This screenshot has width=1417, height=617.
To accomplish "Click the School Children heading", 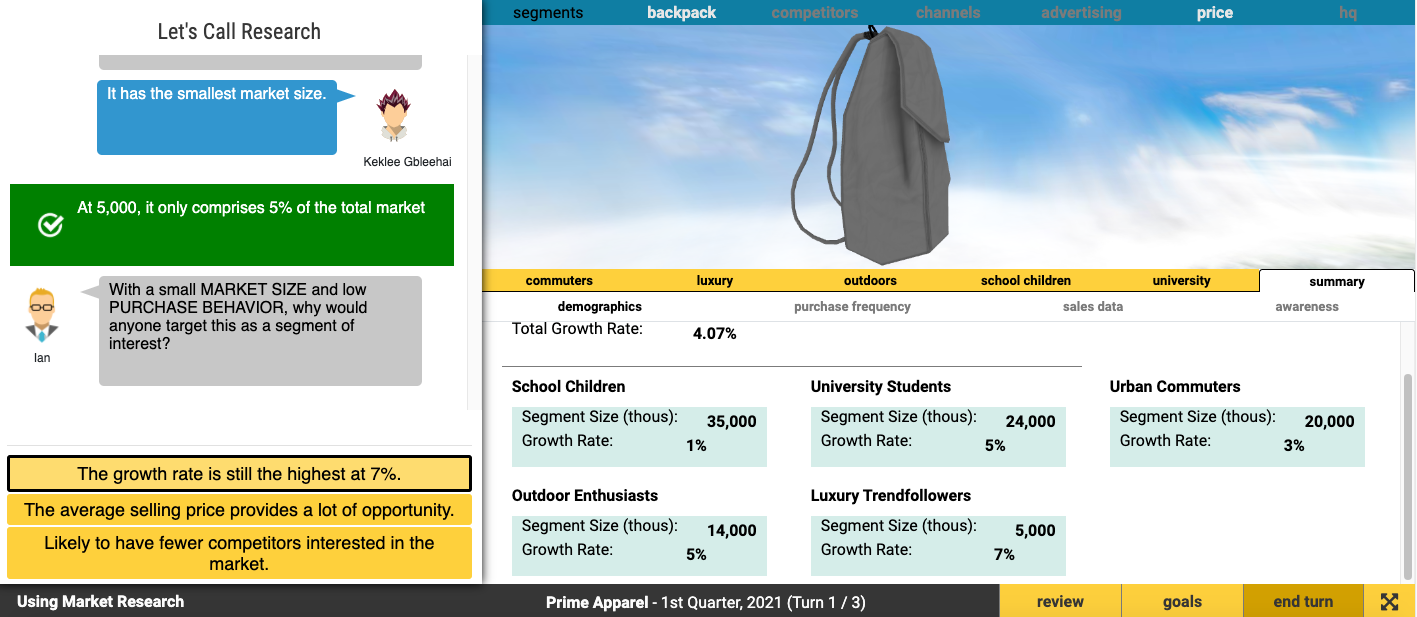I will point(568,387).
